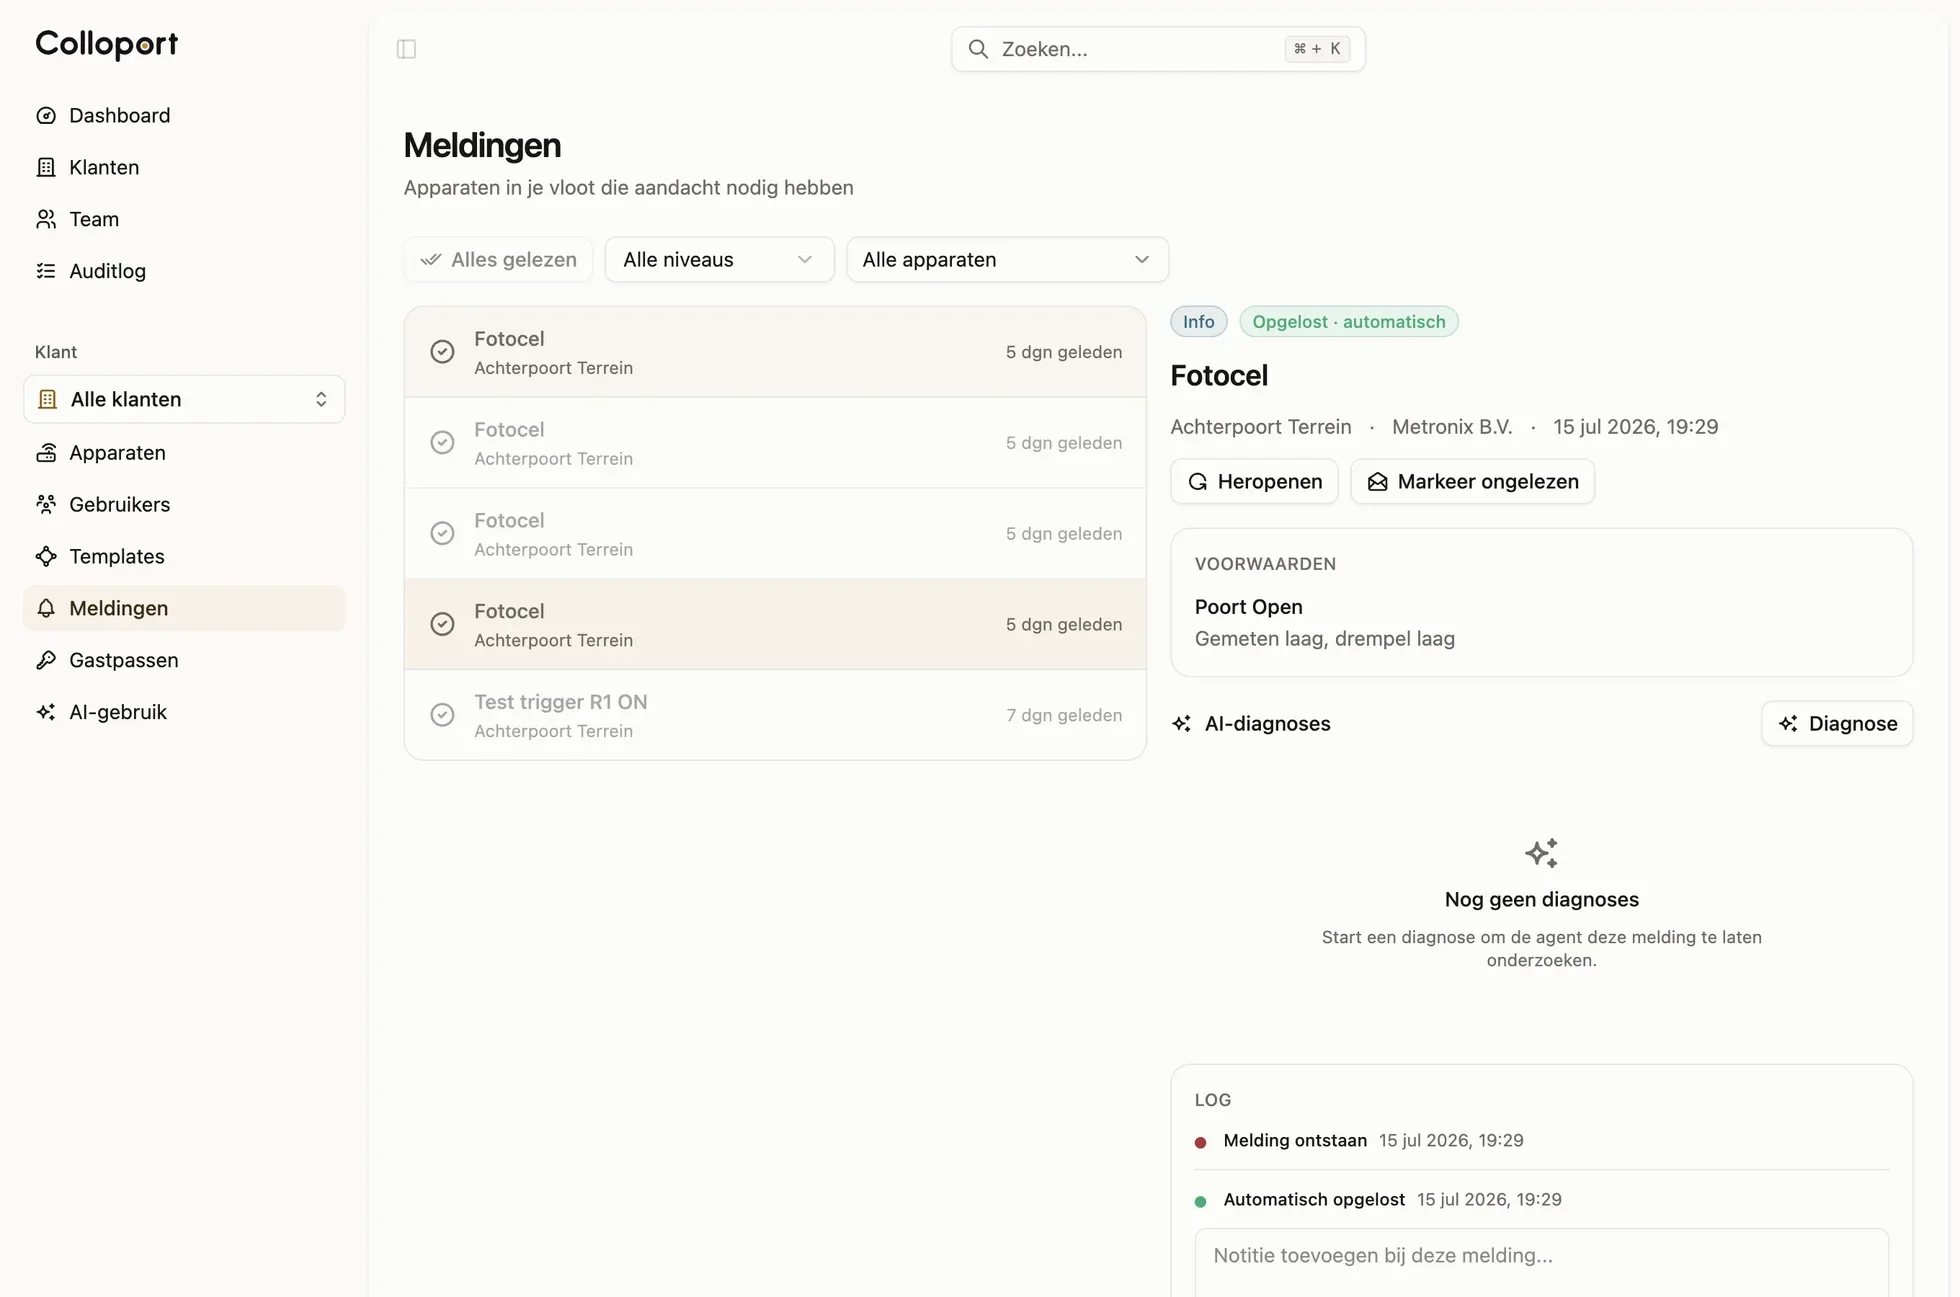Click the double-check icon in Alles gelezen
Image resolution: width=1960 pixels, height=1297 pixels.
pyautogui.click(x=431, y=260)
